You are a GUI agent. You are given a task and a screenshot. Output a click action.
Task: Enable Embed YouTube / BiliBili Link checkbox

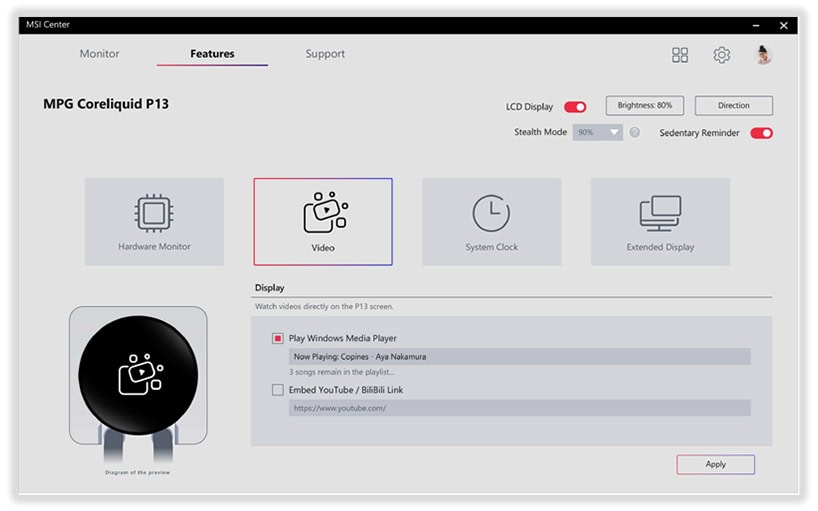point(278,390)
